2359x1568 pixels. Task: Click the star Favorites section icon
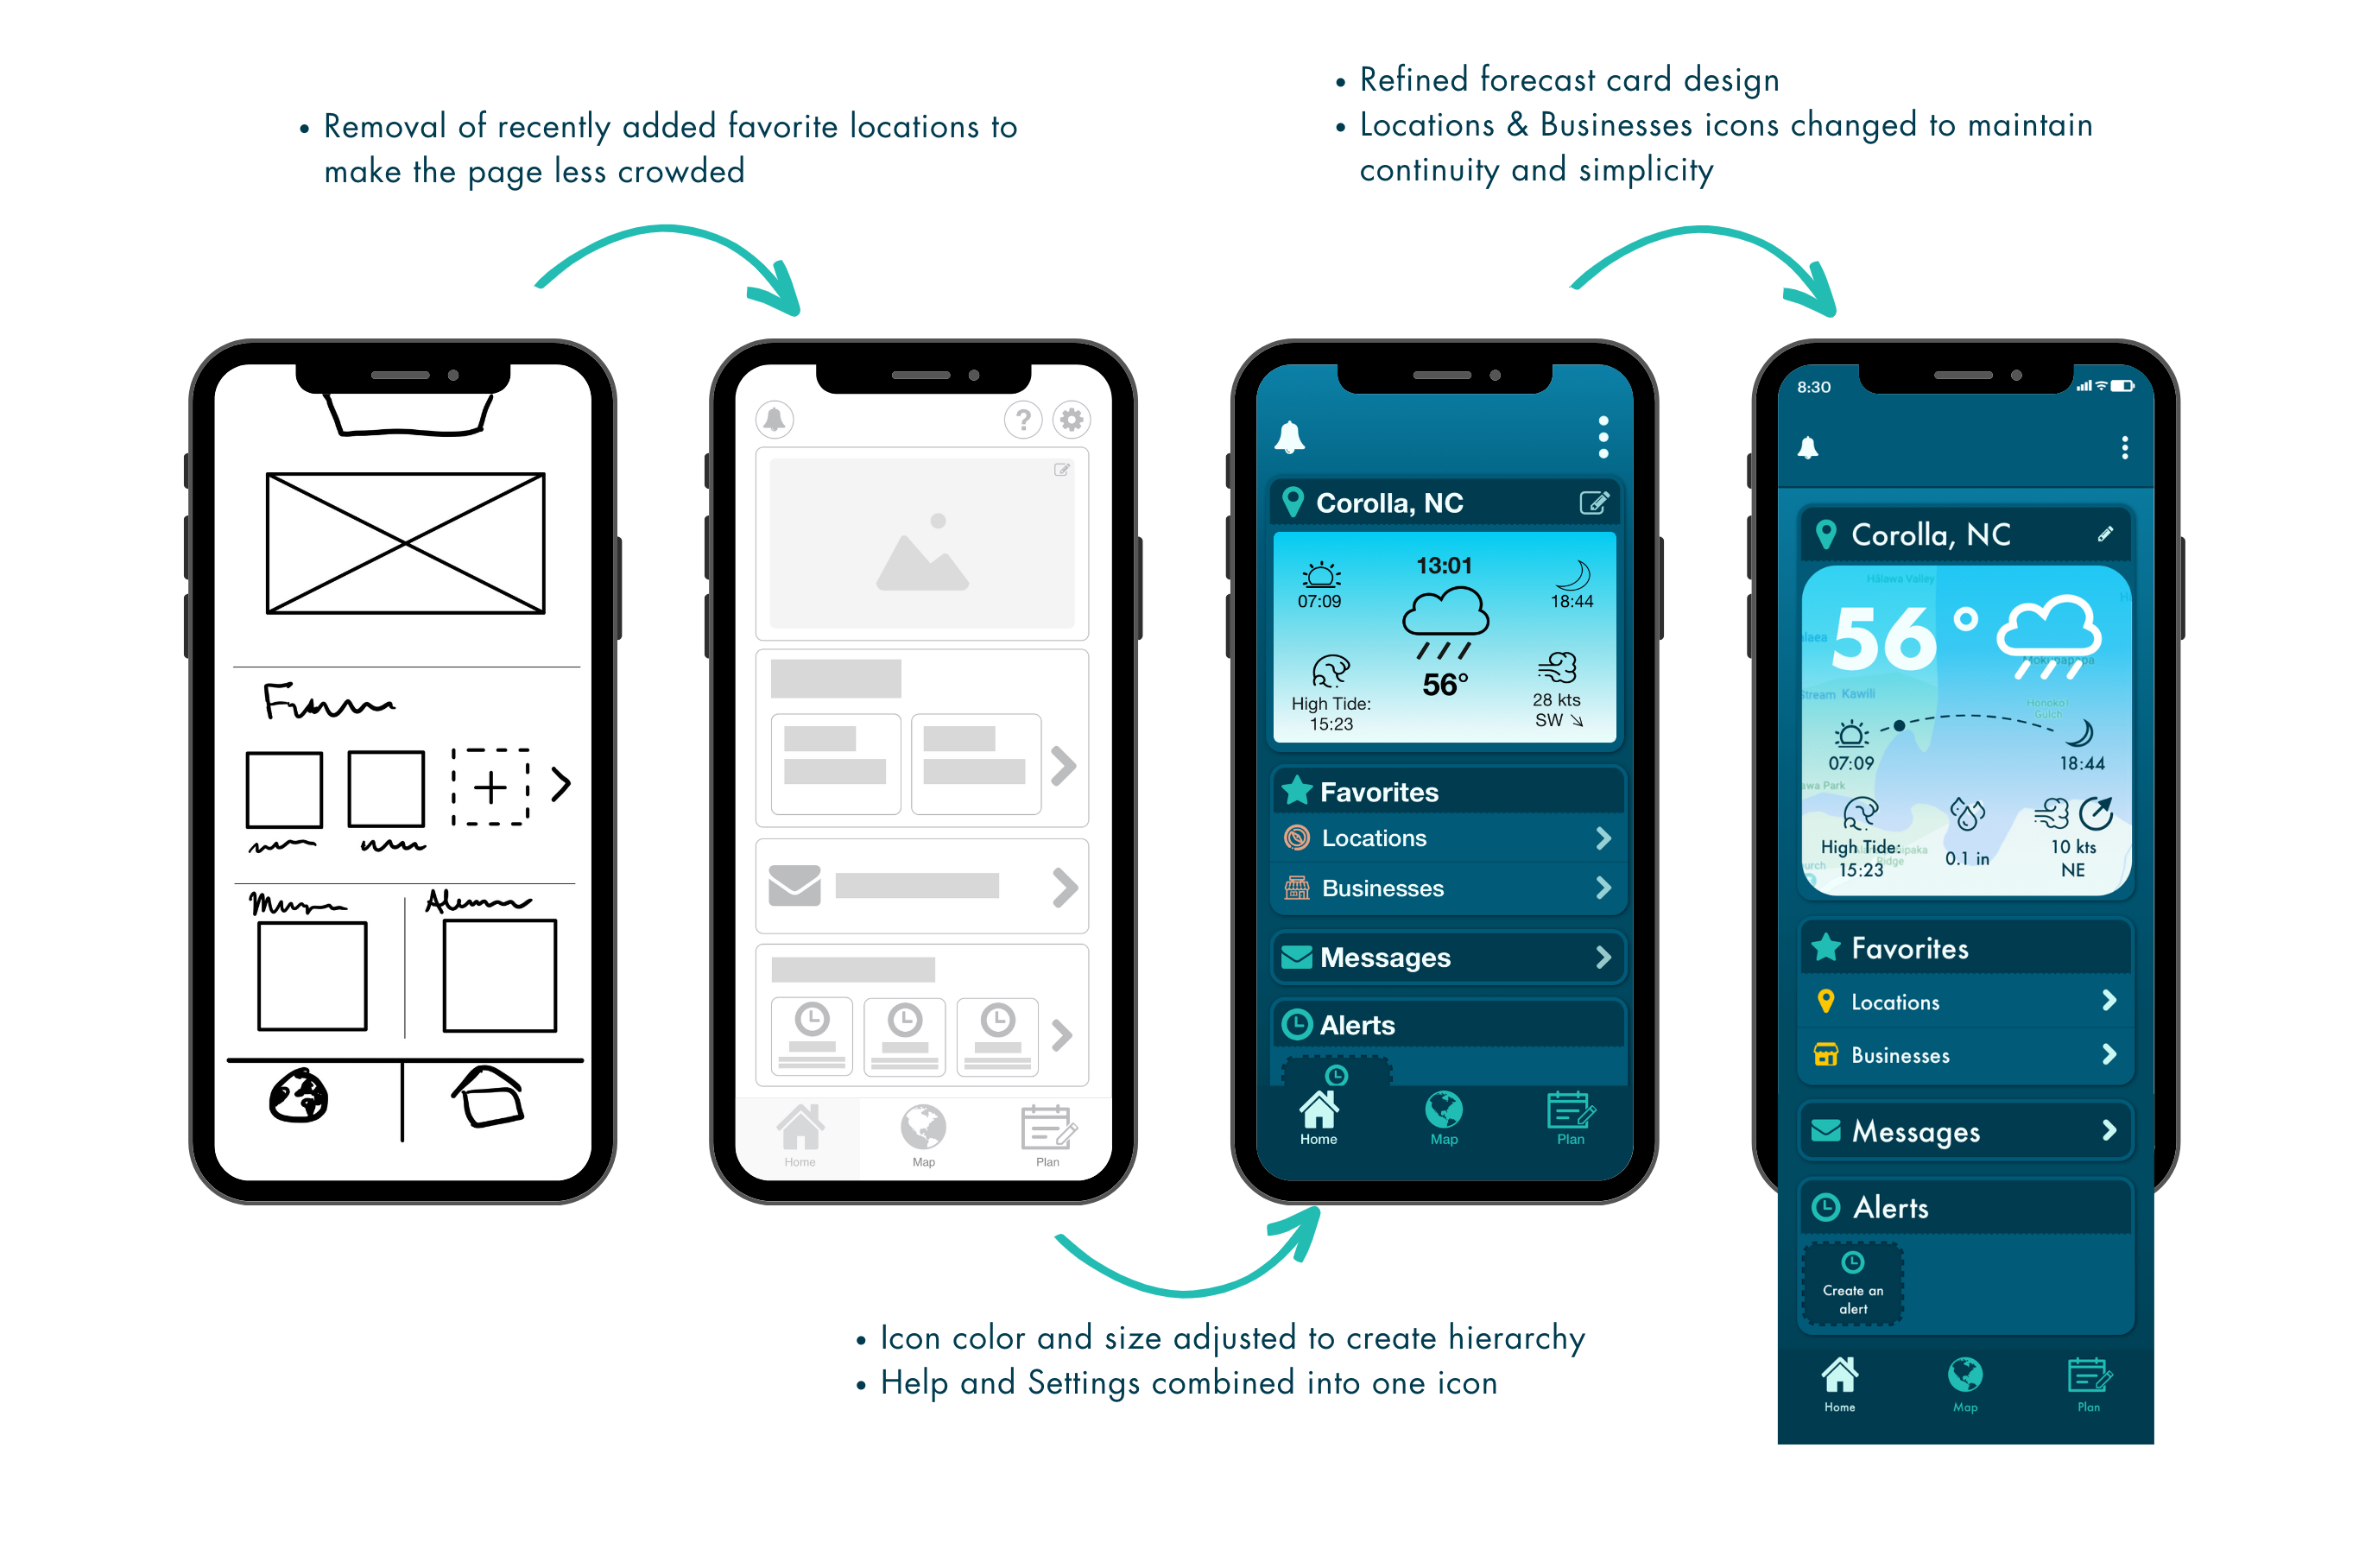tap(1297, 789)
